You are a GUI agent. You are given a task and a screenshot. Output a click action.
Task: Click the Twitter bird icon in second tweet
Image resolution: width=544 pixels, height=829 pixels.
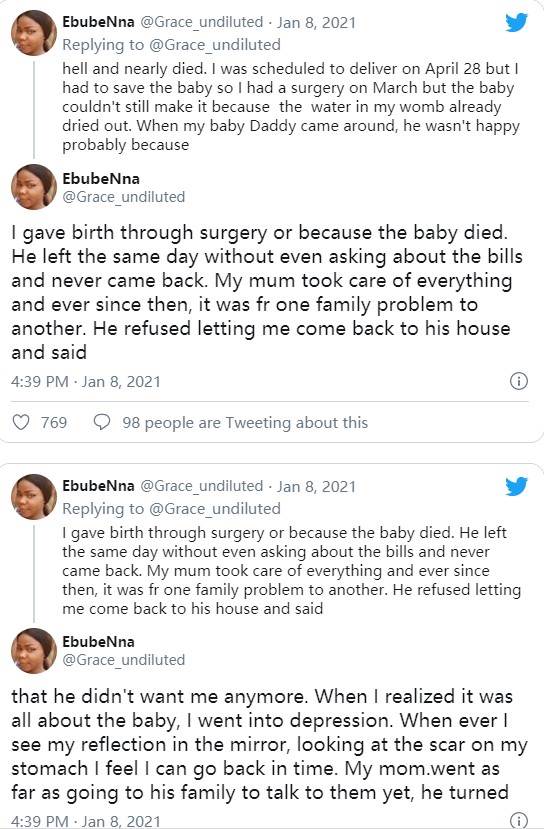tap(517, 486)
